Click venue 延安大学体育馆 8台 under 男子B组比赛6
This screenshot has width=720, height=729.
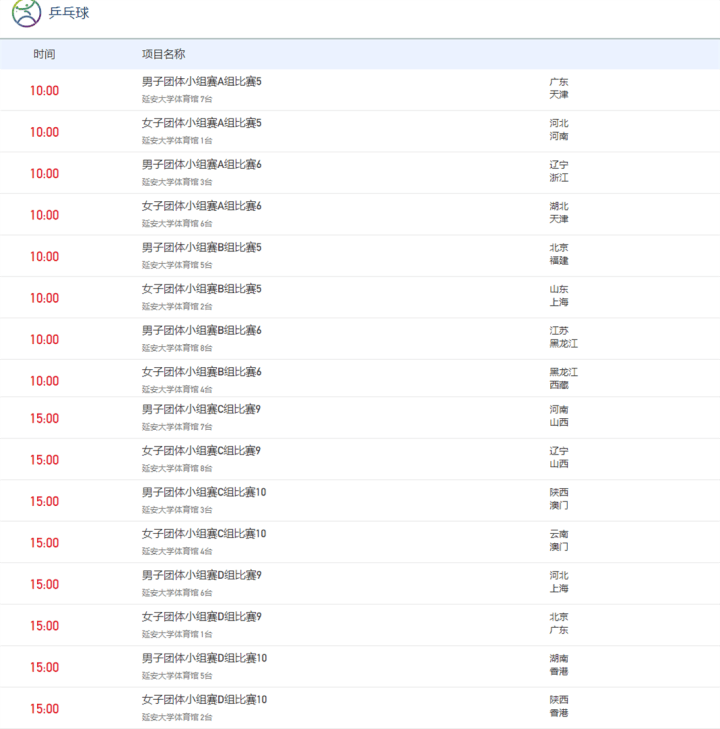[177, 348]
